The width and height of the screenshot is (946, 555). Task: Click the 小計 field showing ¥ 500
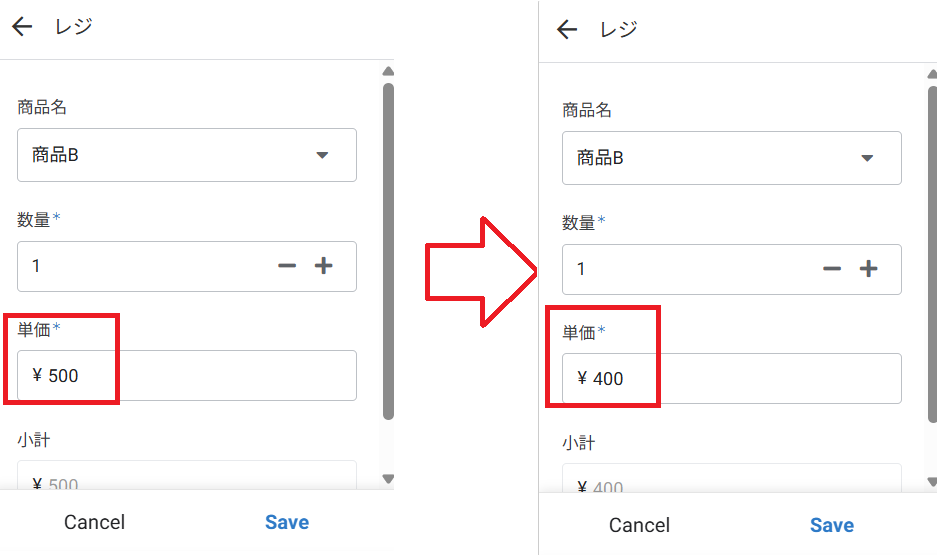(187, 478)
